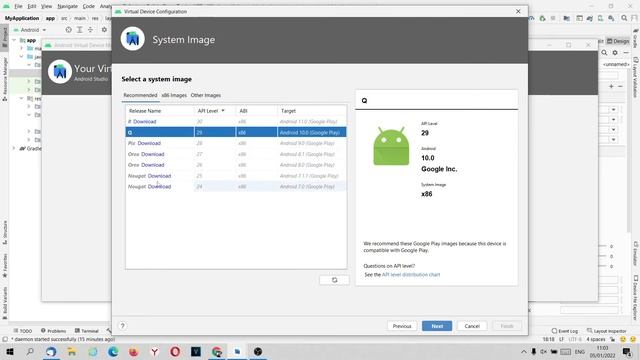This screenshot has height=360, width=640.
Task: Expand the Gradle Scripts node
Action: (14, 148)
